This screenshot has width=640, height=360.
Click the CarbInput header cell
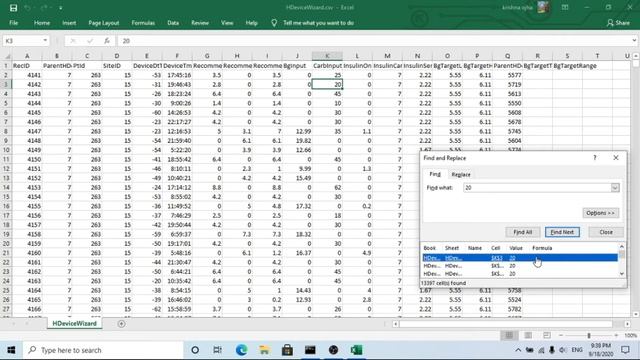327,66
